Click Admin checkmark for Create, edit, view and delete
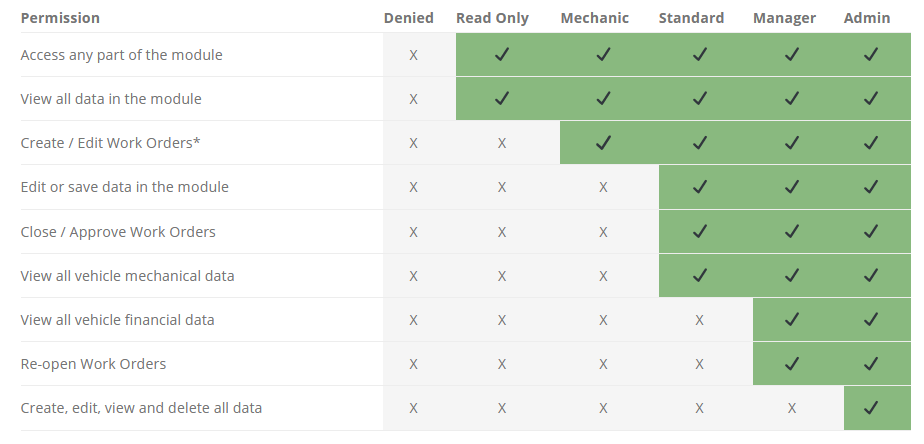Viewport: 924px width, 444px height. [870, 408]
